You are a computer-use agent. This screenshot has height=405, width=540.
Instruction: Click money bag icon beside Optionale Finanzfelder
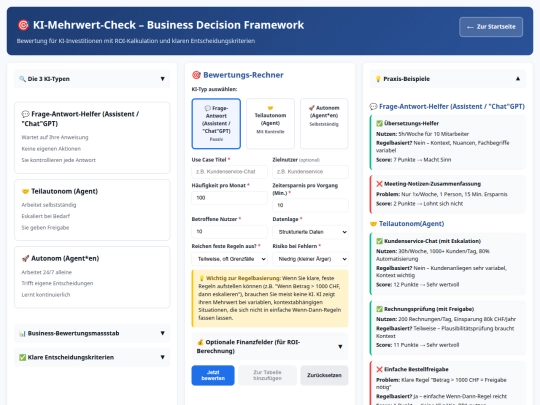(200, 342)
